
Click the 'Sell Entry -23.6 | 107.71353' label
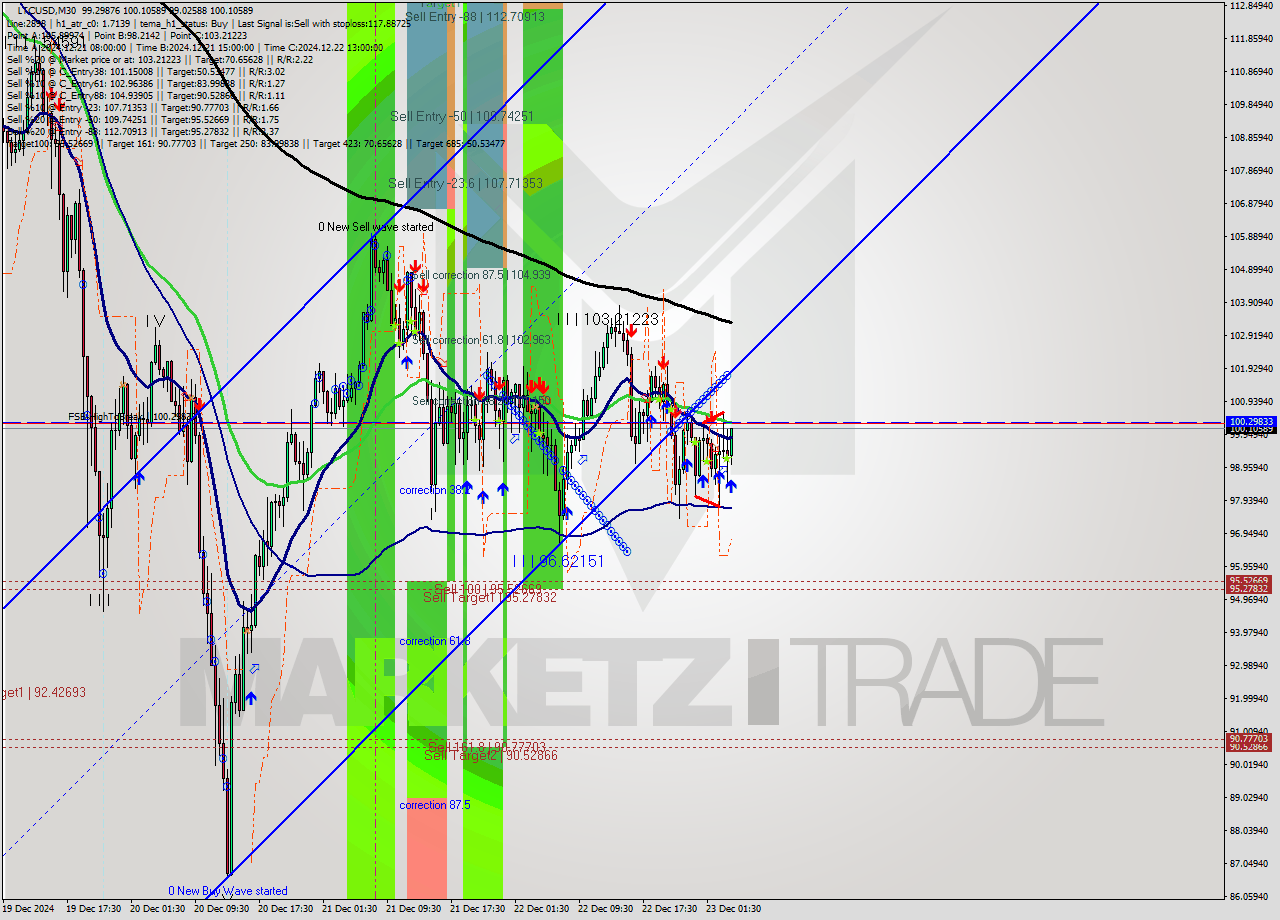click(x=466, y=183)
